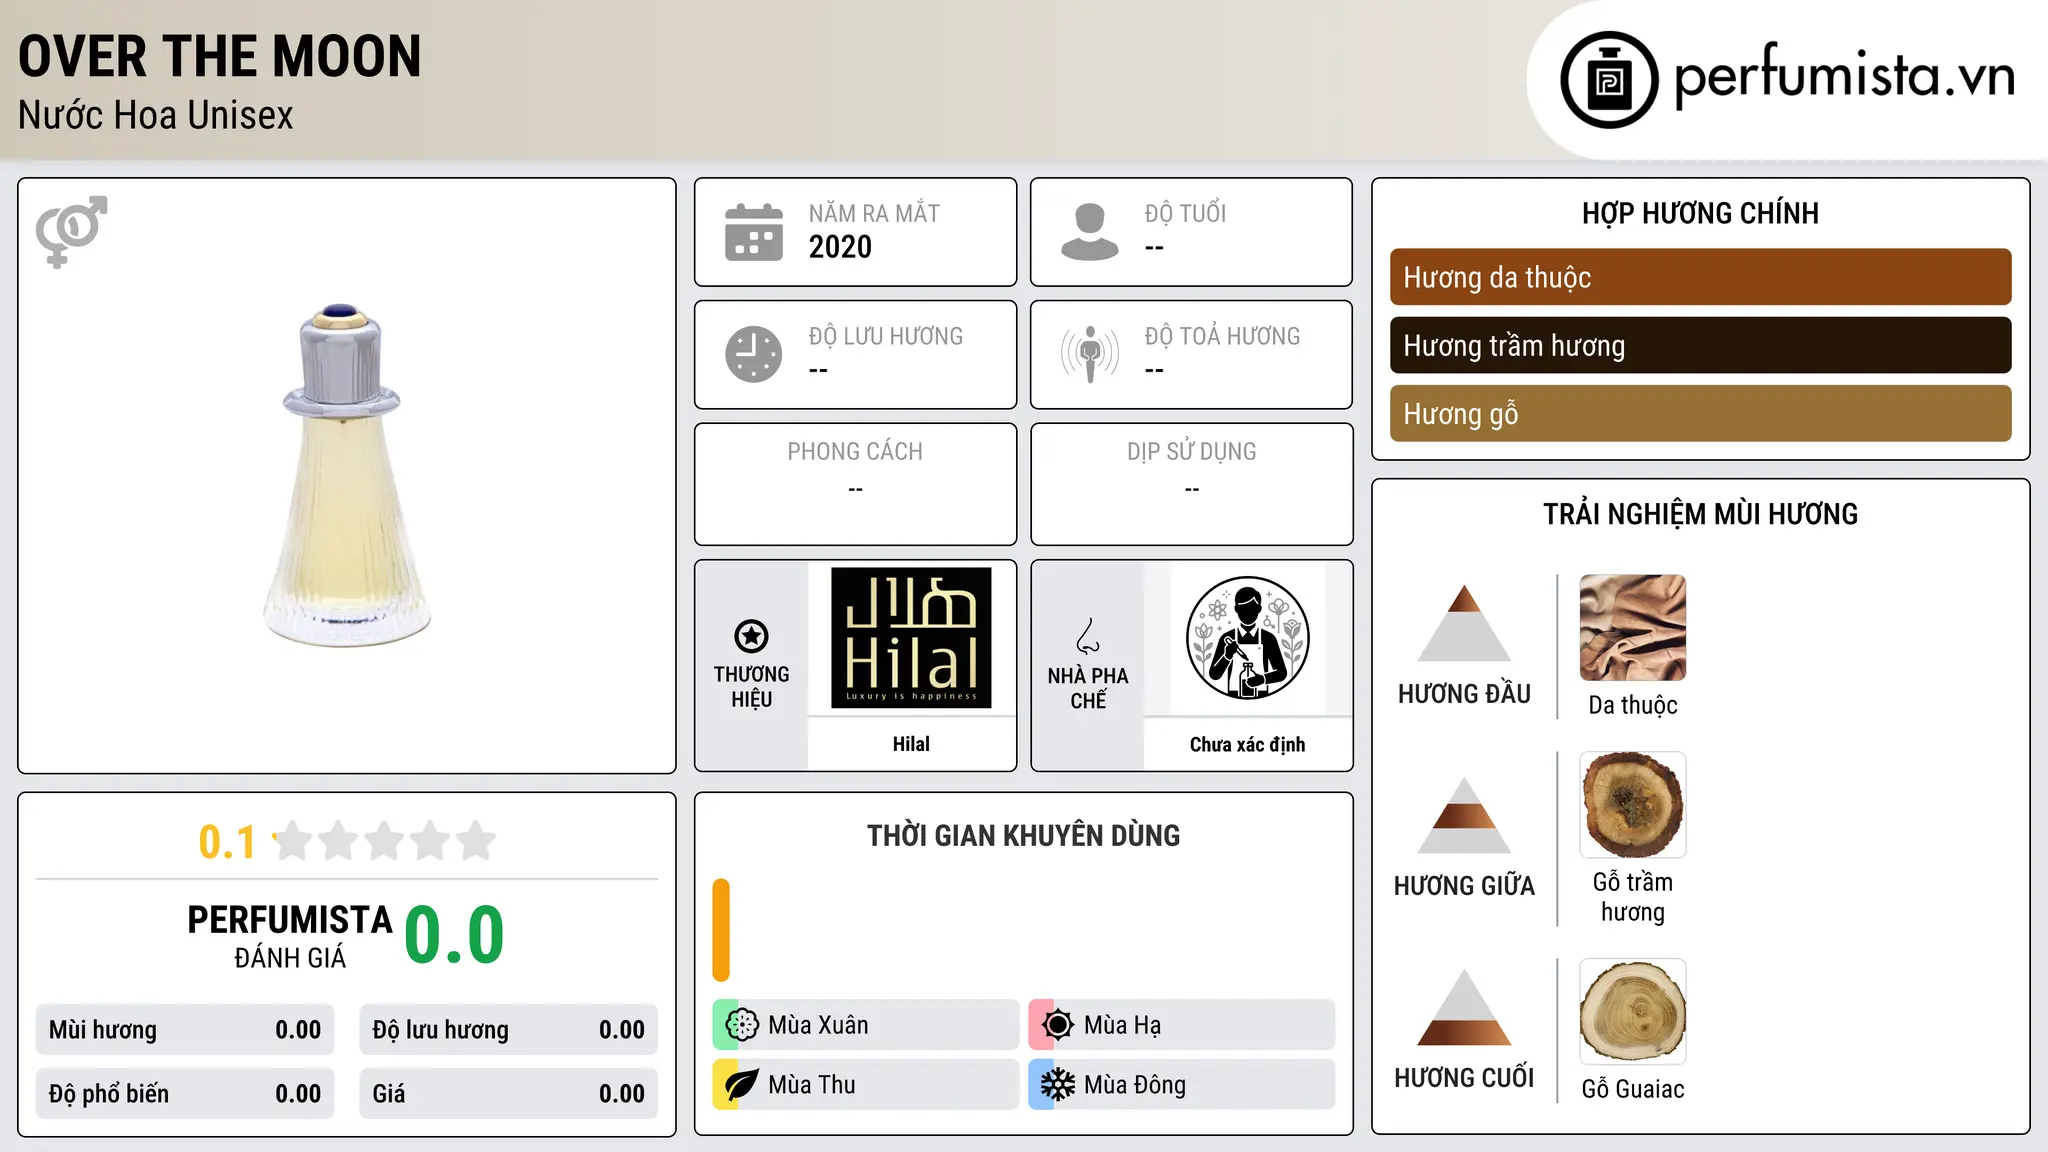Click the sun icon for Mùa Hạ
2048x1152 pixels.
1058,1025
